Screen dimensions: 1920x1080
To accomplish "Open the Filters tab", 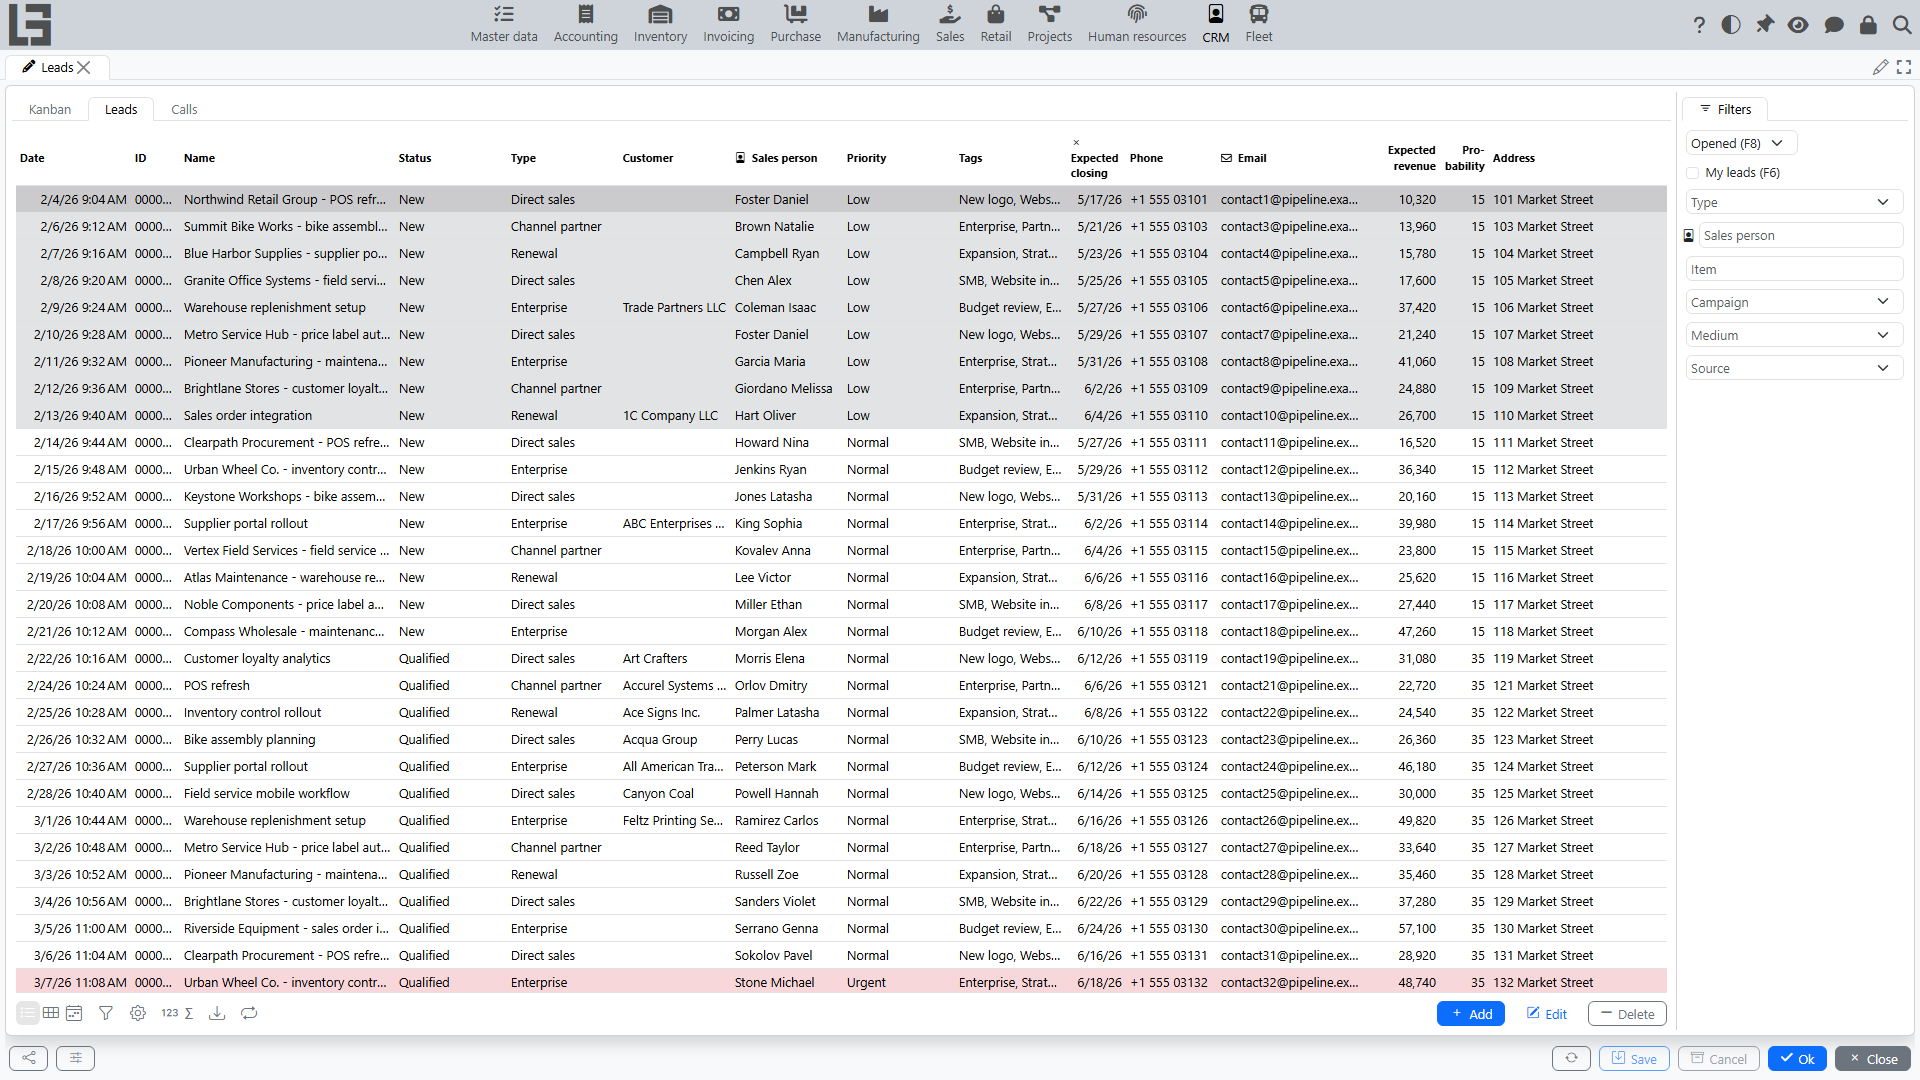I will point(1725,109).
